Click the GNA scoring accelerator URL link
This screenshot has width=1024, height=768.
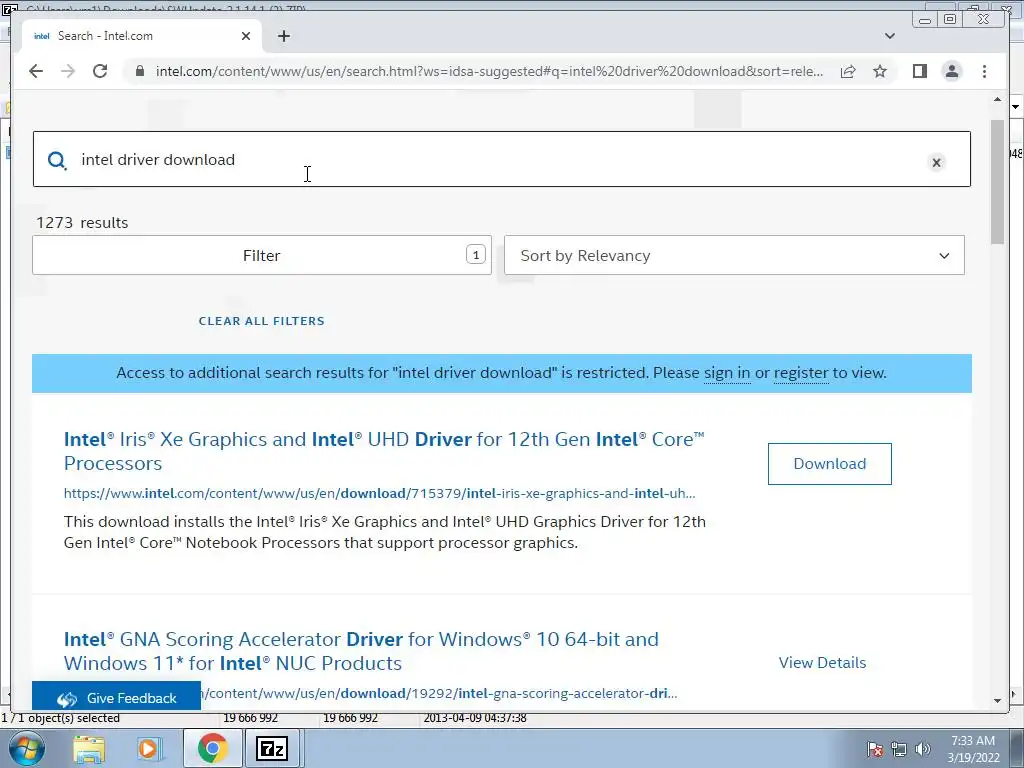tap(439, 694)
